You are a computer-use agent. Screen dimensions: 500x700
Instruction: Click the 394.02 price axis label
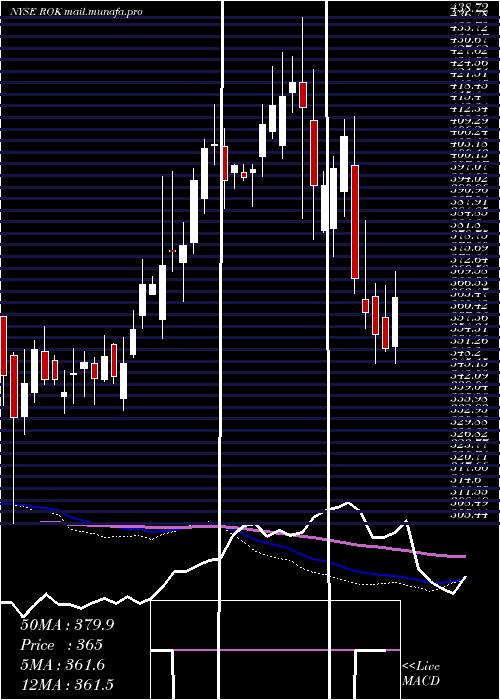469,177
